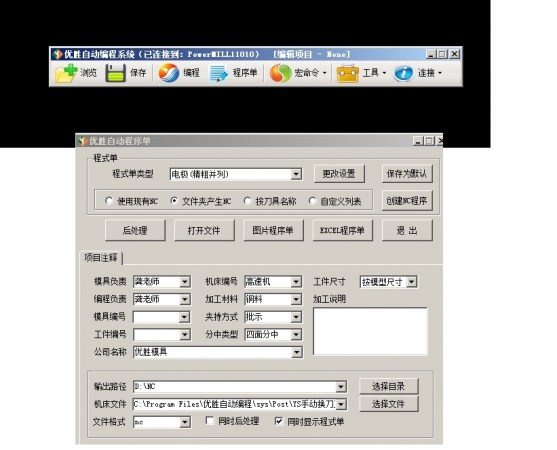
Task: Open the 连接 dropdown arrow
Action: (440, 73)
